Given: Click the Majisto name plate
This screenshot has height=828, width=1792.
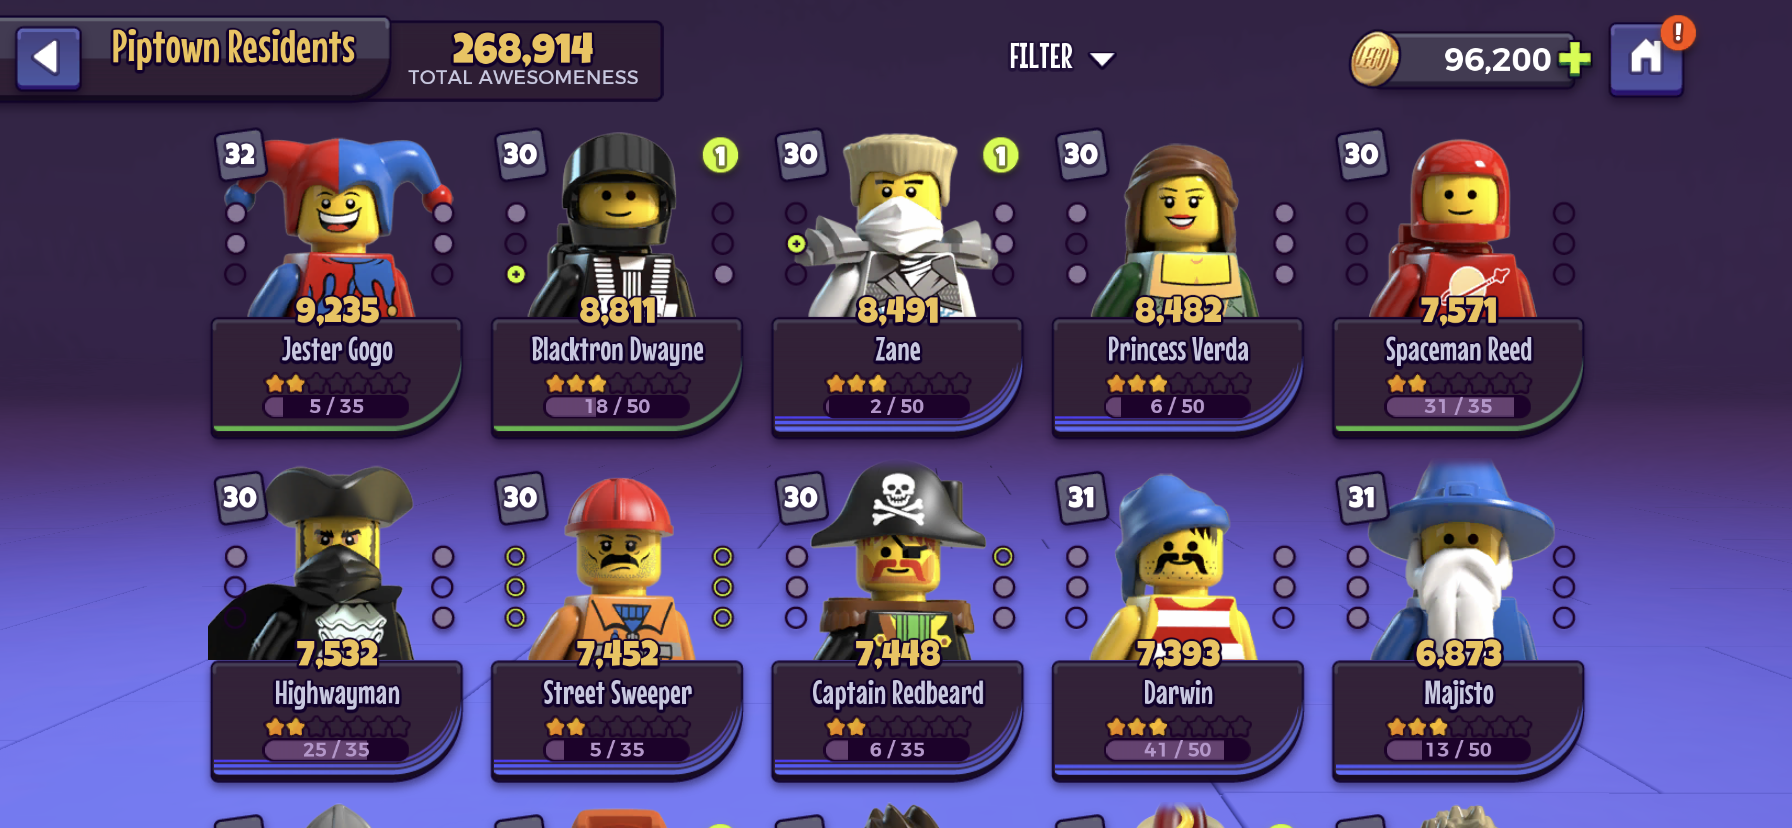Looking at the screenshot, I should (1458, 720).
